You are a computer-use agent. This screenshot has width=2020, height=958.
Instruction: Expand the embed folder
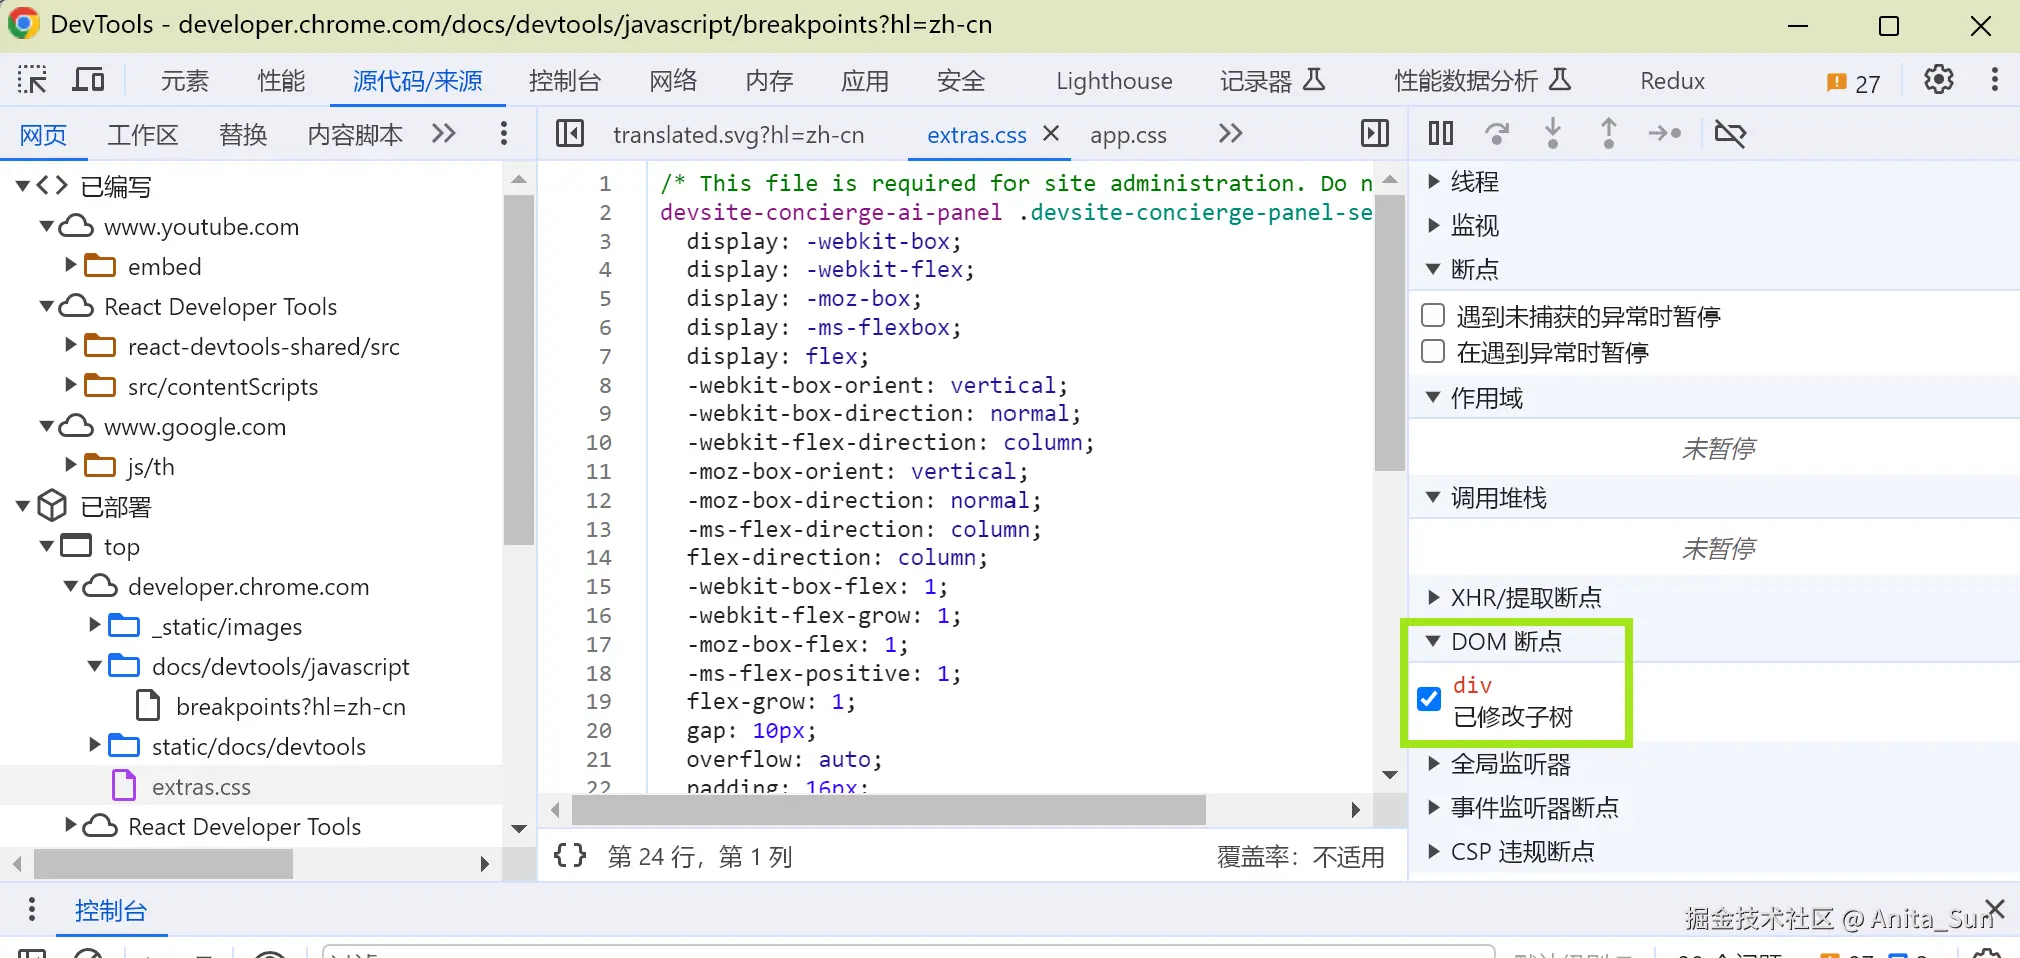(x=71, y=265)
